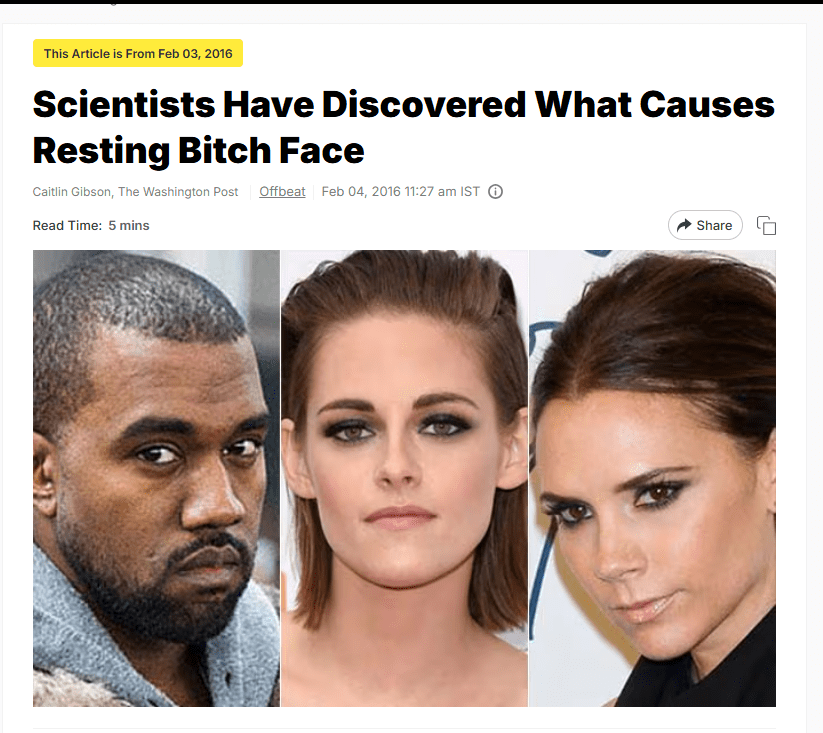The width and height of the screenshot is (823, 733).
Task: Click the overlapping-squares copy icon
Action: [766, 225]
